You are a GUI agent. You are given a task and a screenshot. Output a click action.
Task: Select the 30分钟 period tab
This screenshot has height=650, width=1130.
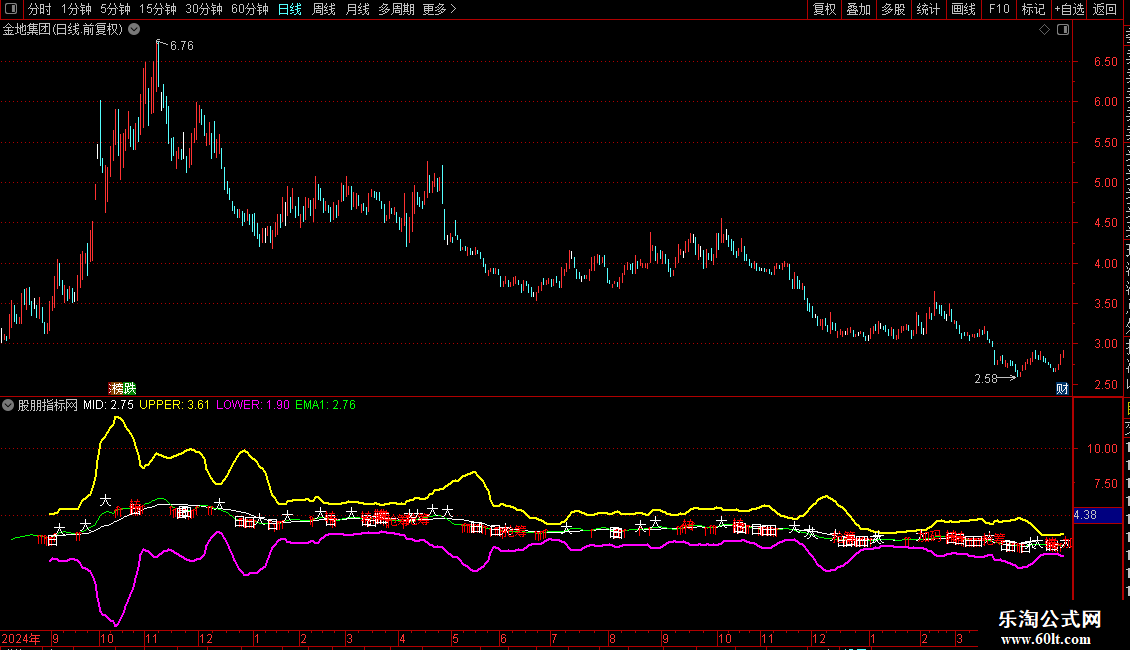pos(204,9)
